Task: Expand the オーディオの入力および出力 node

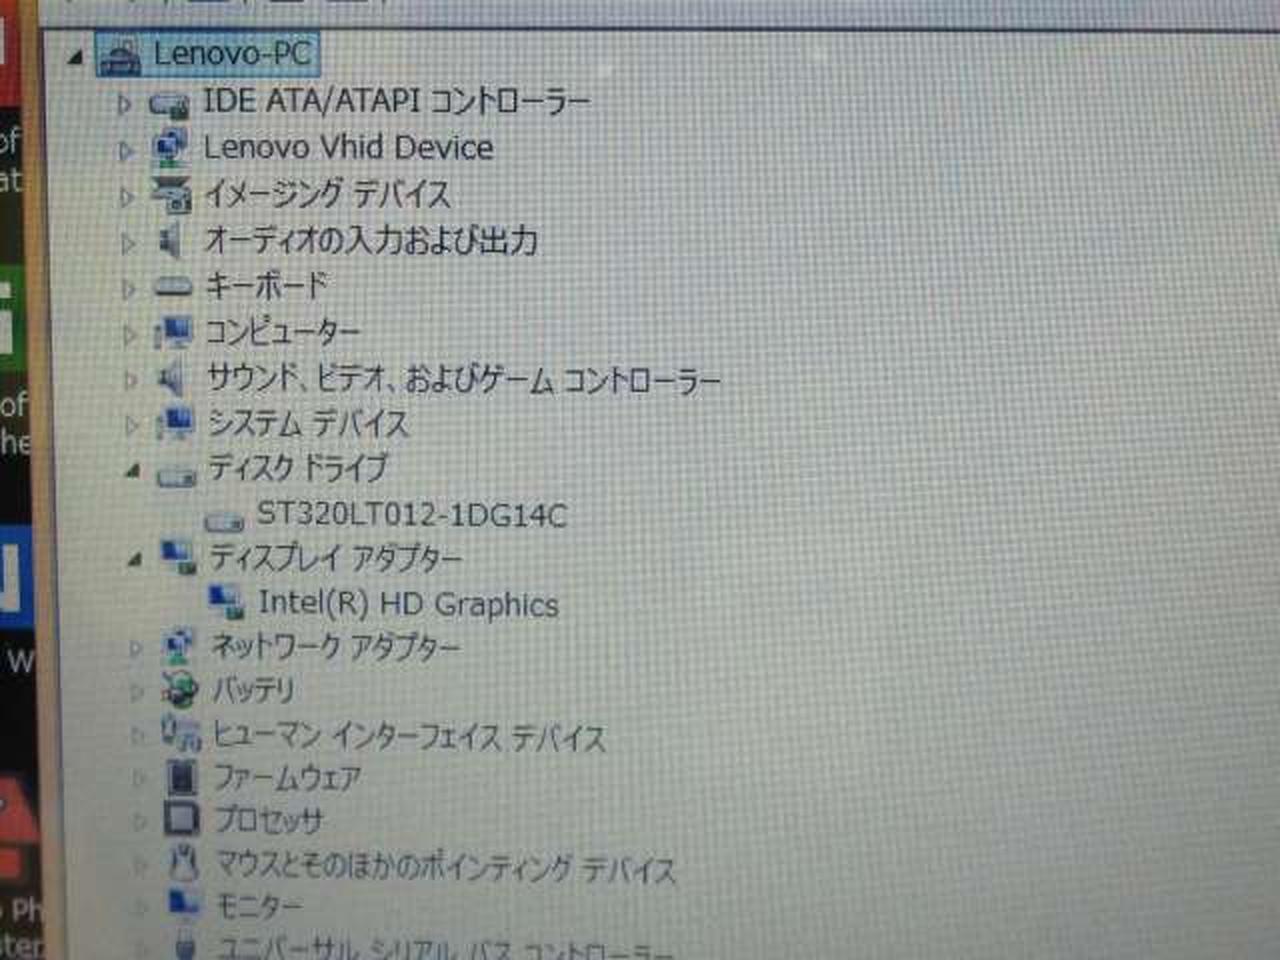Action: (127, 242)
